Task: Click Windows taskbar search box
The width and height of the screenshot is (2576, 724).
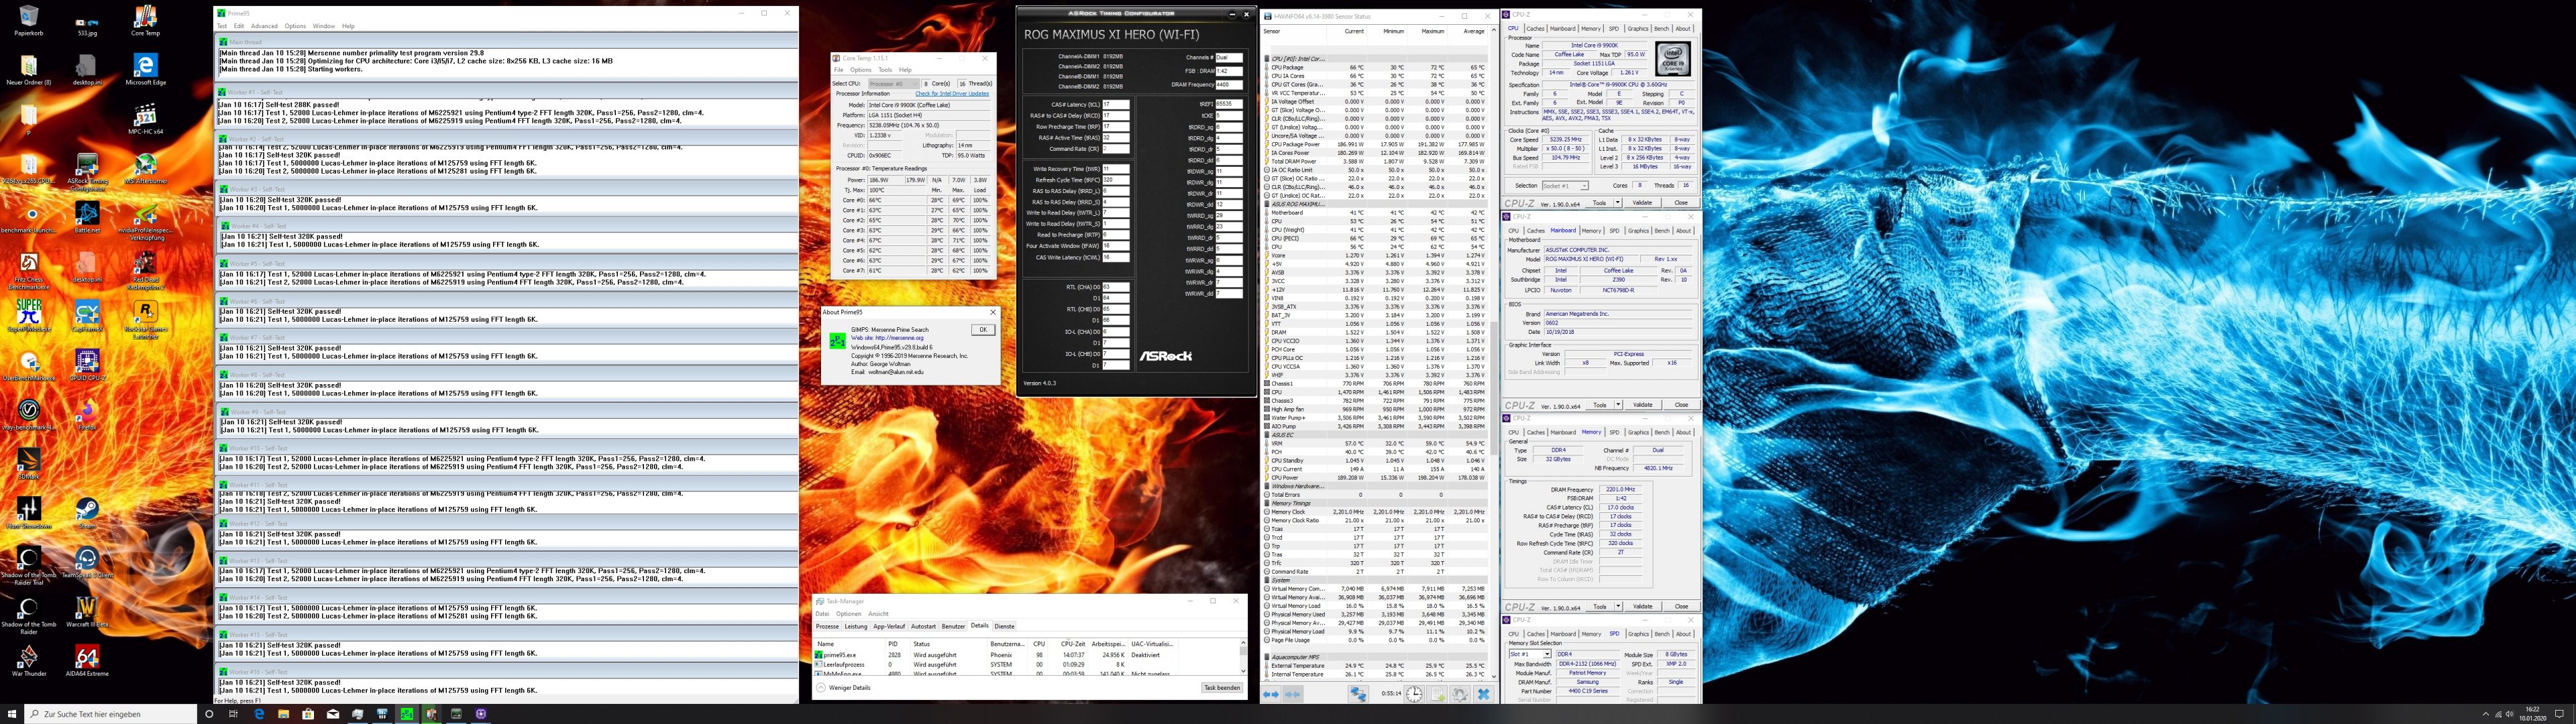Action: pyautogui.click(x=110, y=714)
